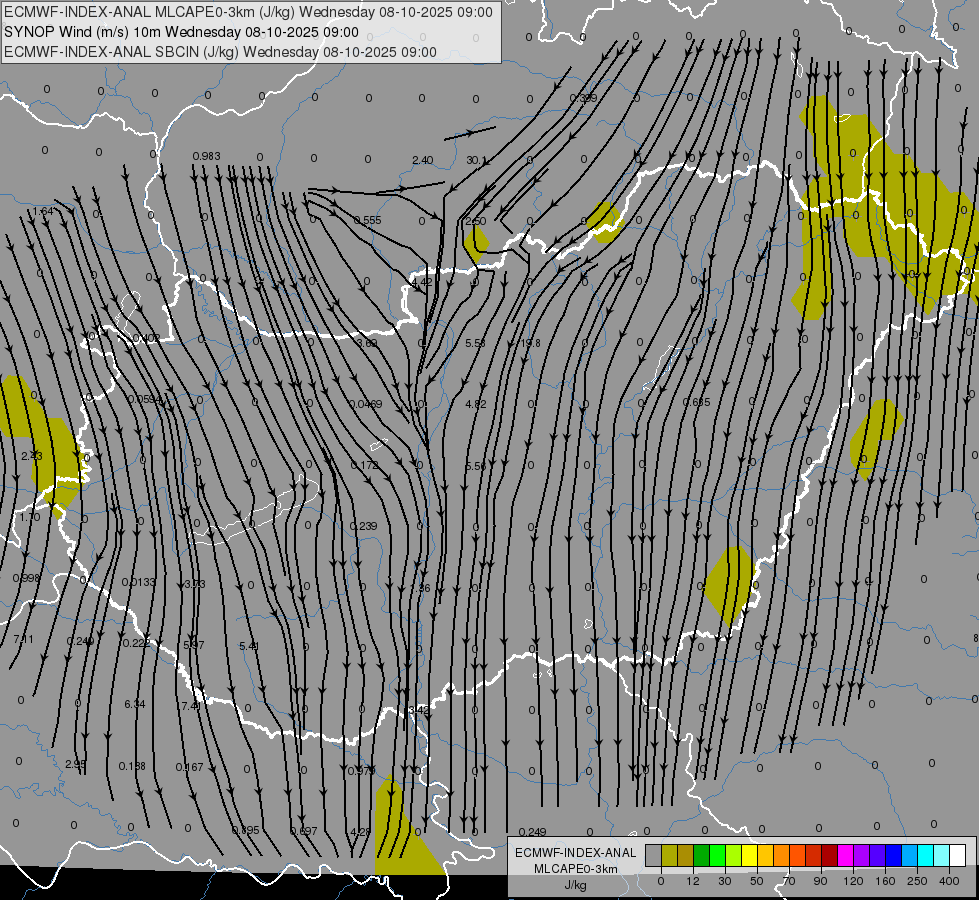The image size is (979, 900).
Task: Click the map value 0.138
Action: coord(132,766)
